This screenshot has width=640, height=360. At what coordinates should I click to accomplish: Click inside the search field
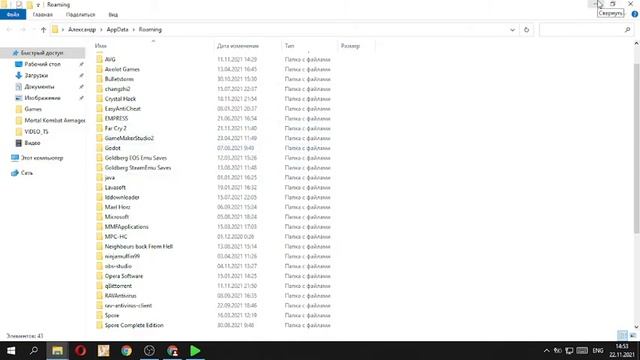pos(581,29)
